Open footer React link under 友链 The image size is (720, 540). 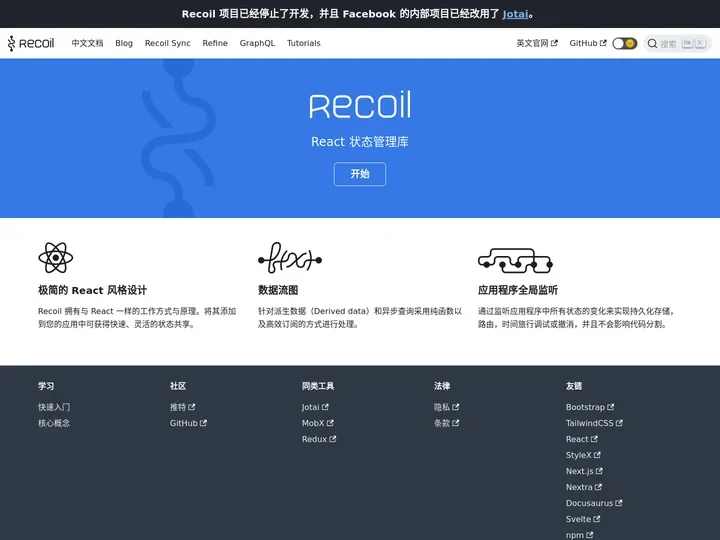(x=582, y=439)
